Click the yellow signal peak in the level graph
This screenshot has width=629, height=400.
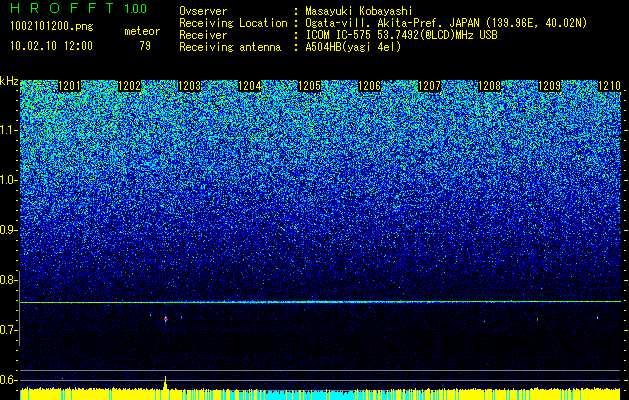(165, 382)
